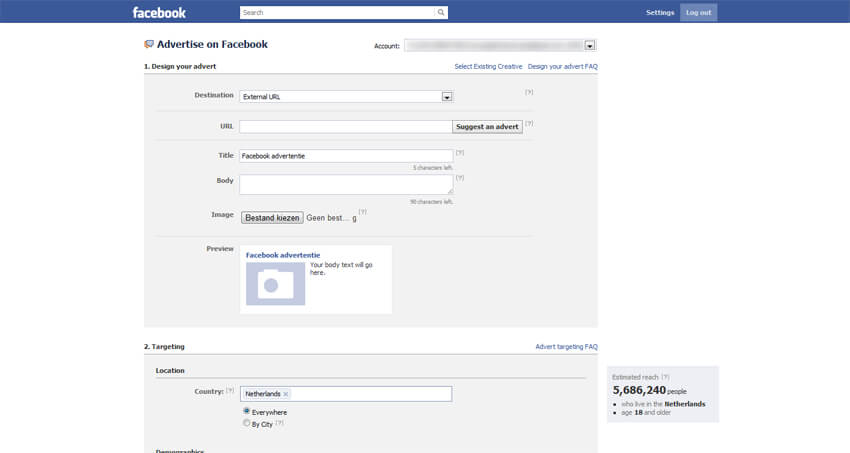Screen dimensions: 850x453
Task: Focus the Country input box
Action: [346, 394]
